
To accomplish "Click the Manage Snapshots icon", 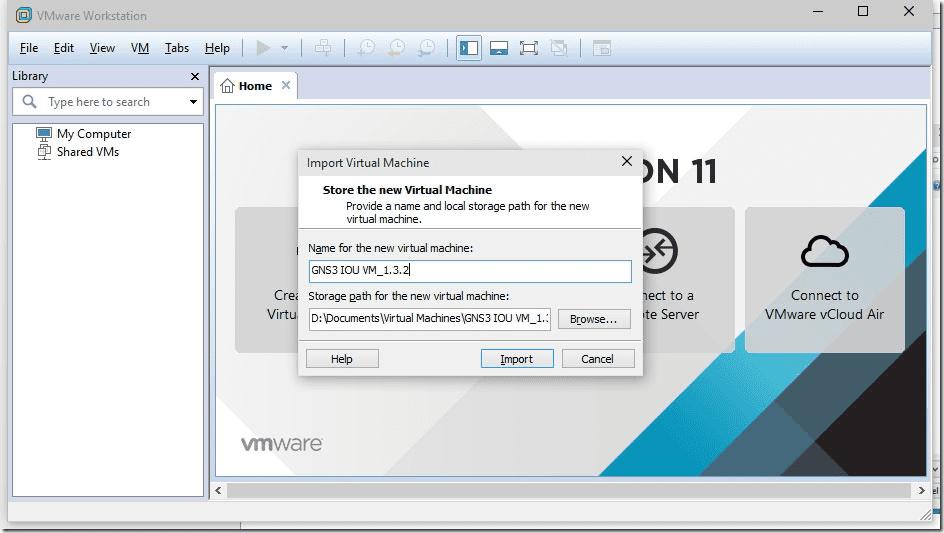I will tap(426, 48).
